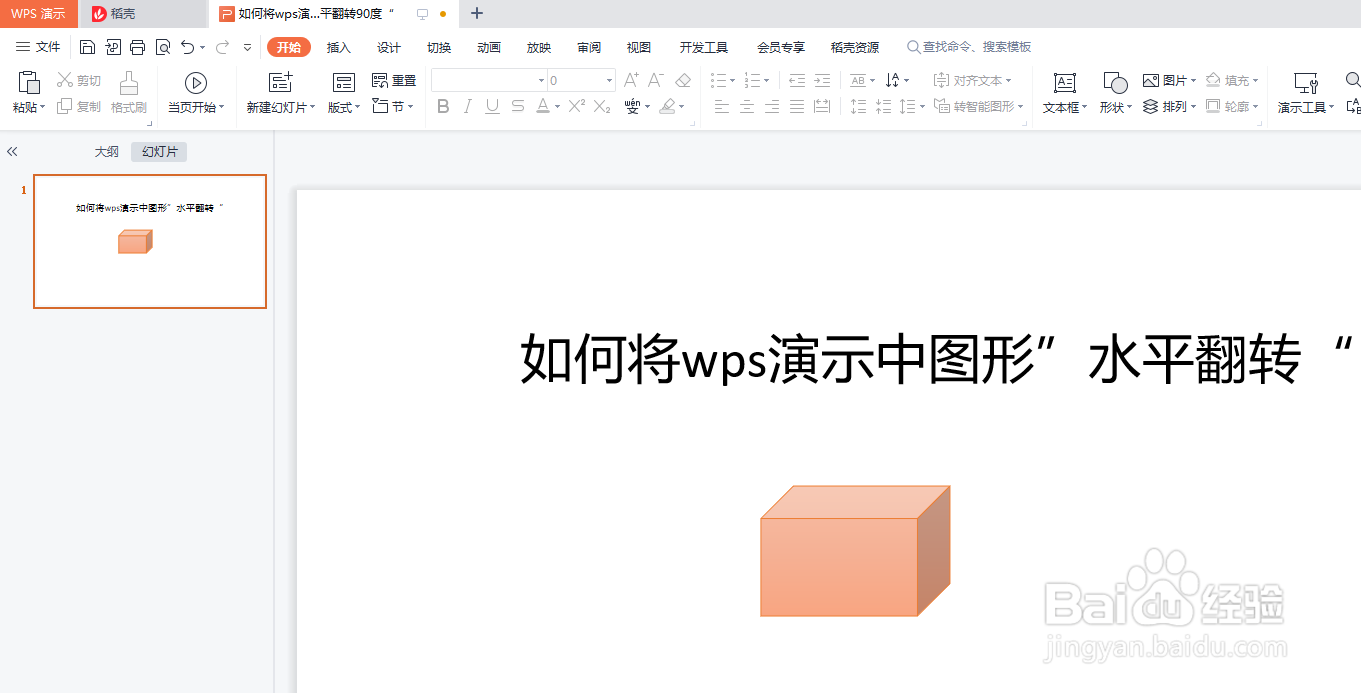Click the Clear Formatting eraser icon

683,80
